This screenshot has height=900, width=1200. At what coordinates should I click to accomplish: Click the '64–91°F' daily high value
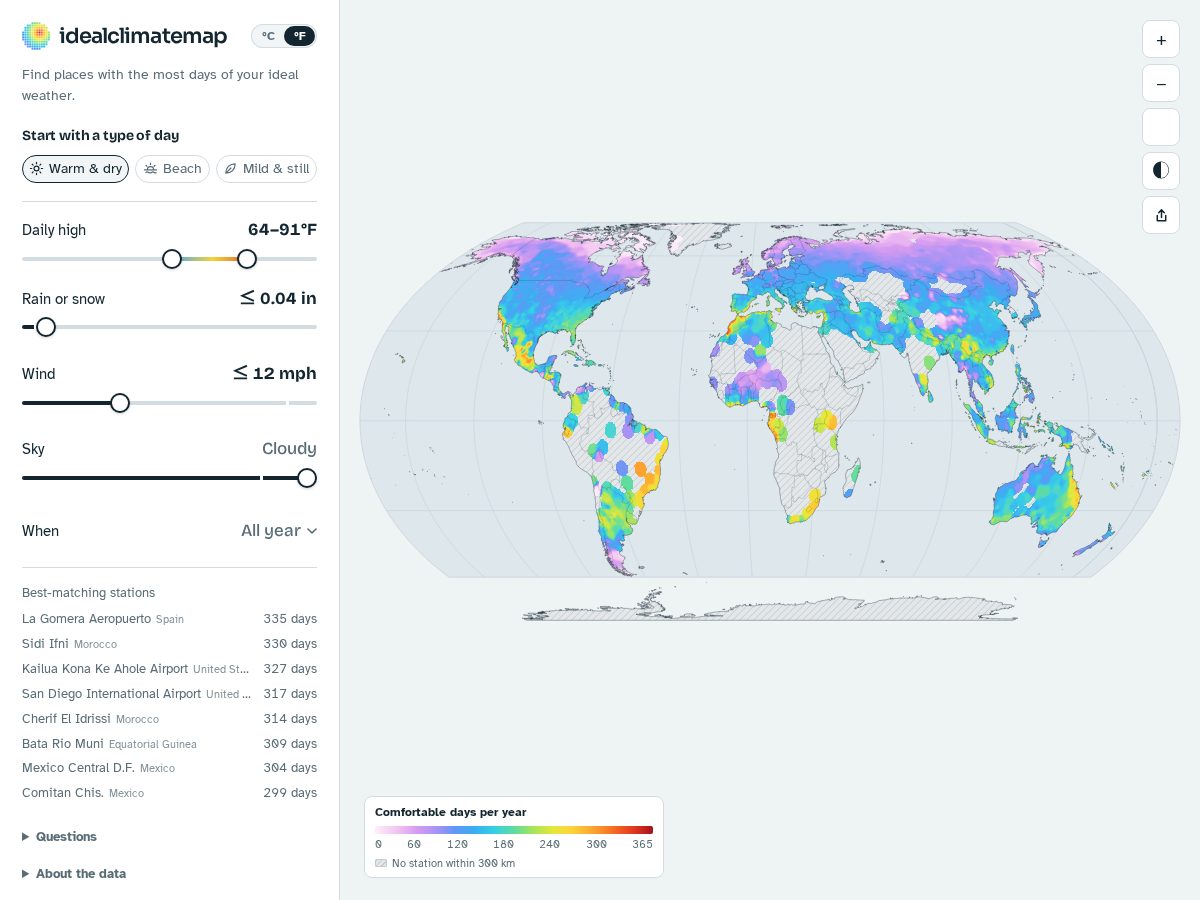[282, 230]
